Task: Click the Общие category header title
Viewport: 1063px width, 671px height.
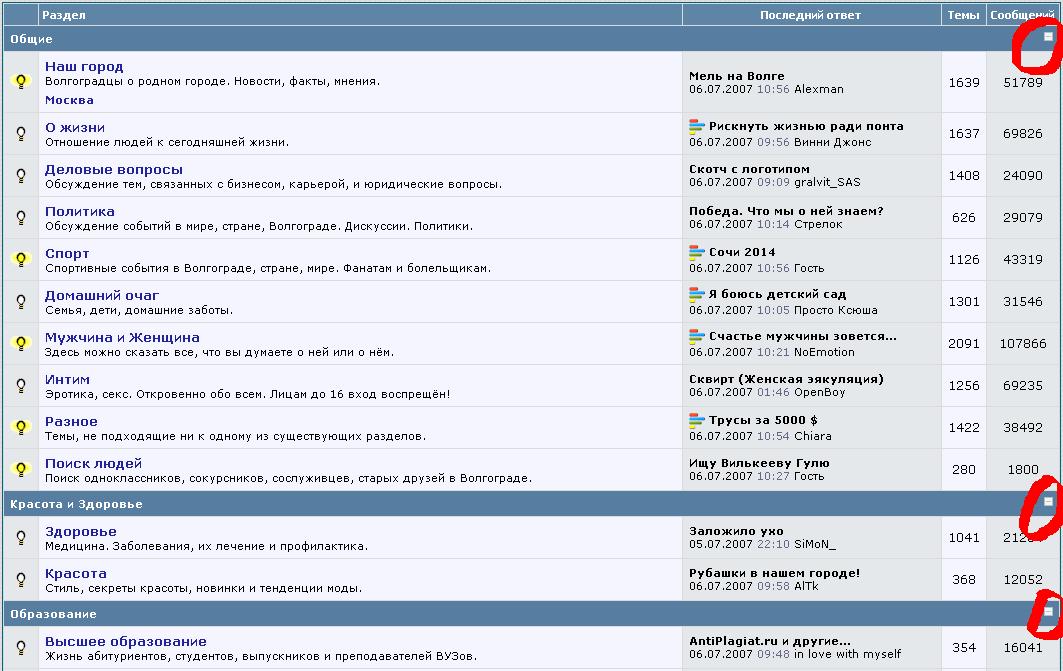Action: [31, 39]
